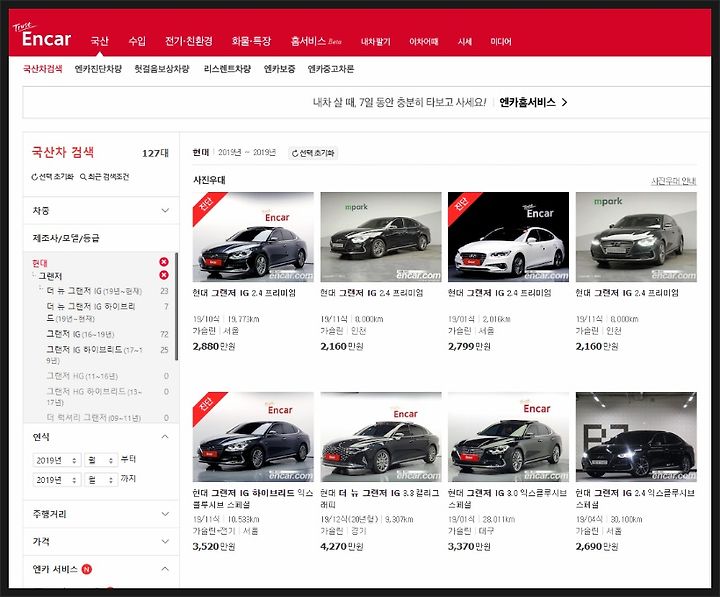Image resolution: width=720 pixels, height=597 pixels.
Task: Open the start month 월 dropdown
Action: (x=101, y=460)
